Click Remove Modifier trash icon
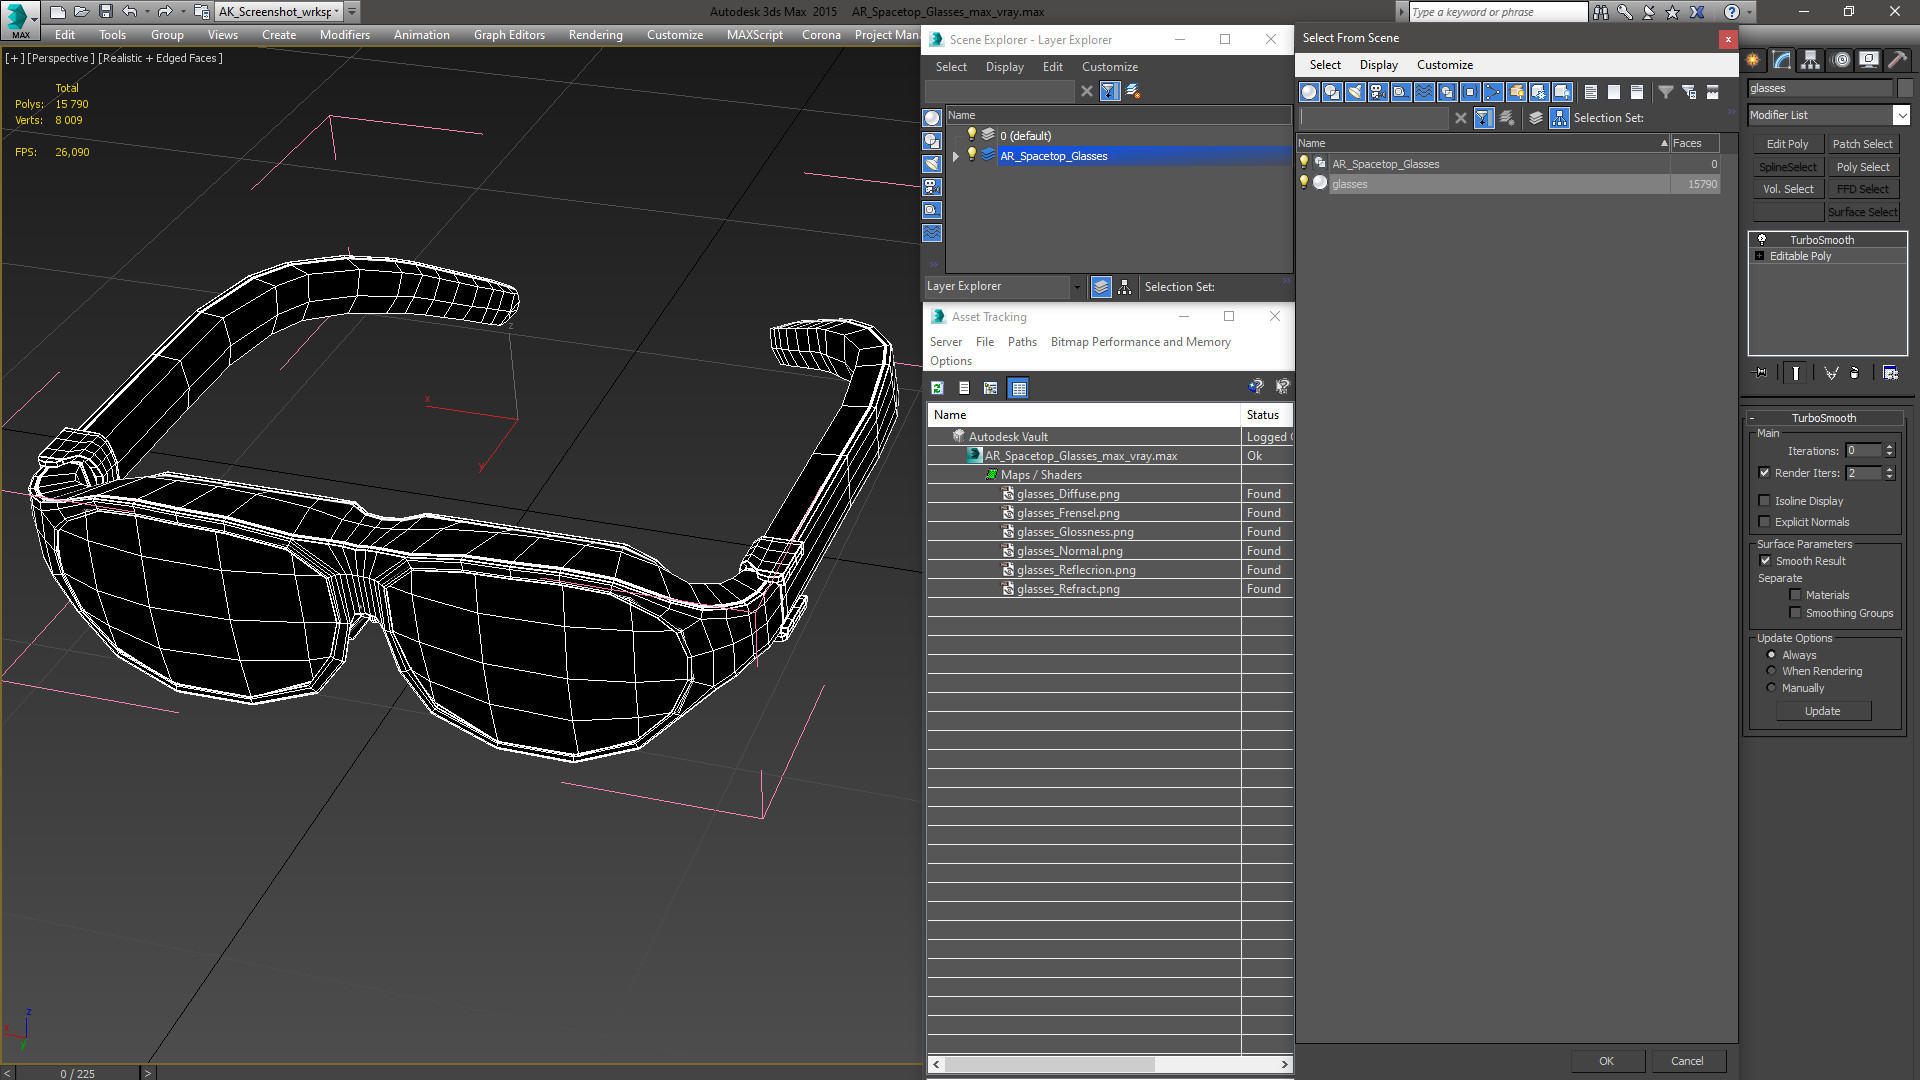 [1855, 373]
